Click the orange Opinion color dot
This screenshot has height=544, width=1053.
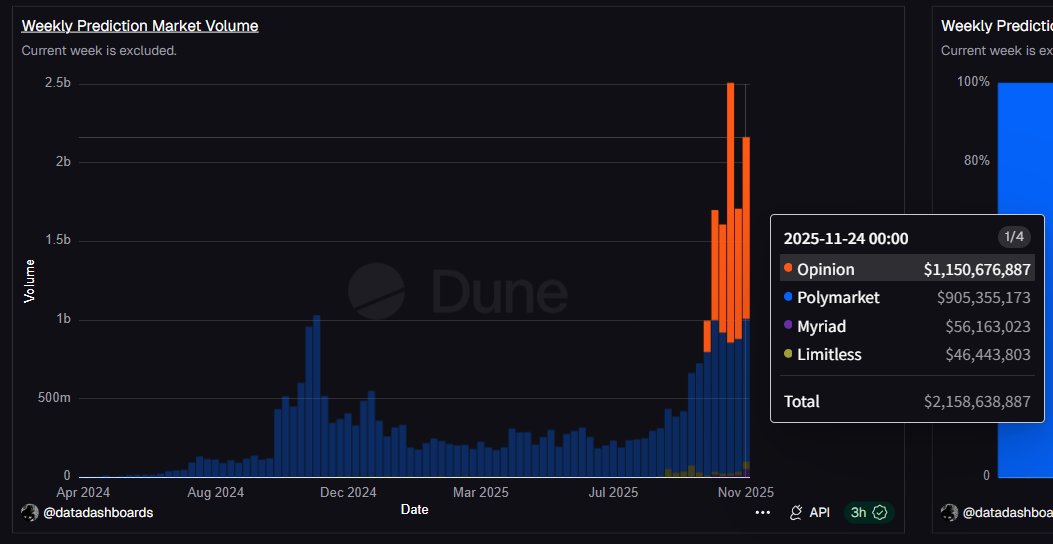pyautogui.click(x=788, y=268)
